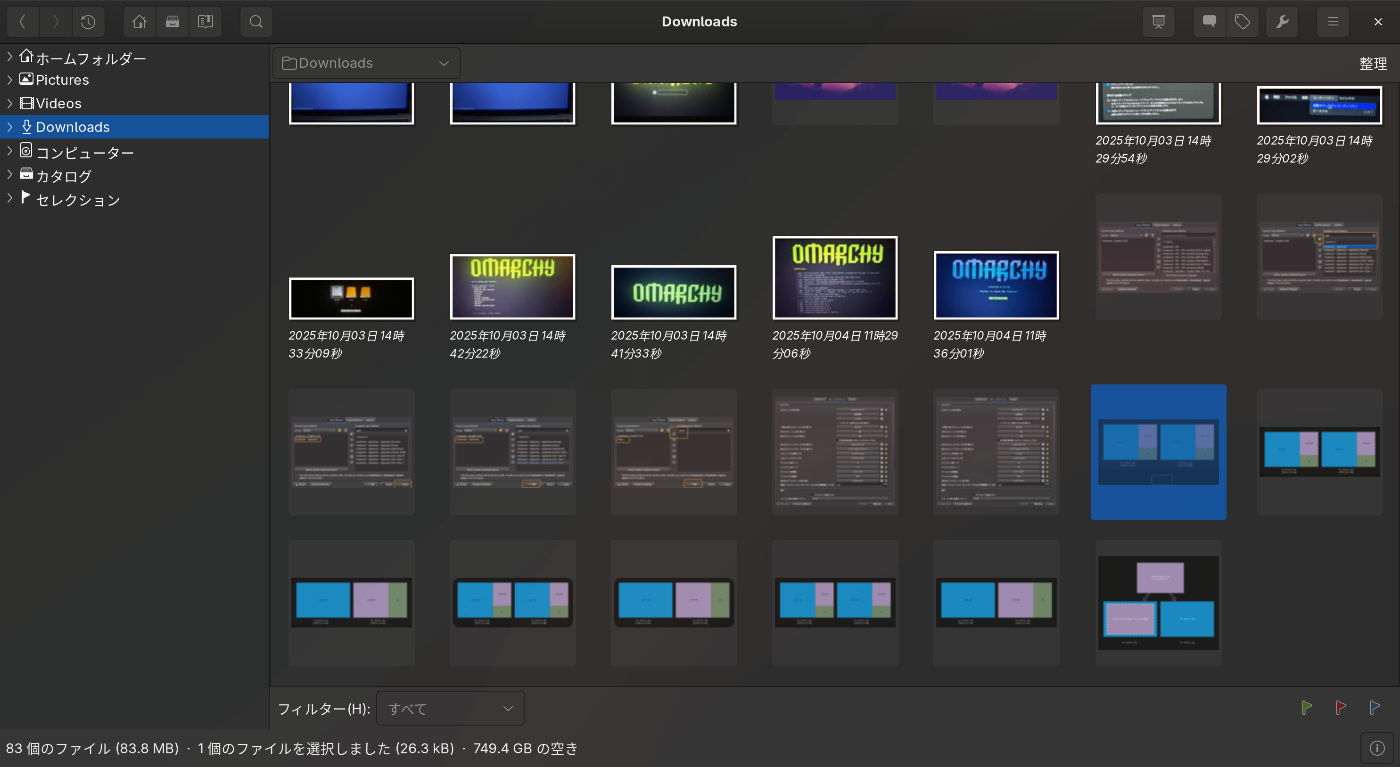
Task: Select コンピューター in the sidebar
Action: click(x=85, y=152)
